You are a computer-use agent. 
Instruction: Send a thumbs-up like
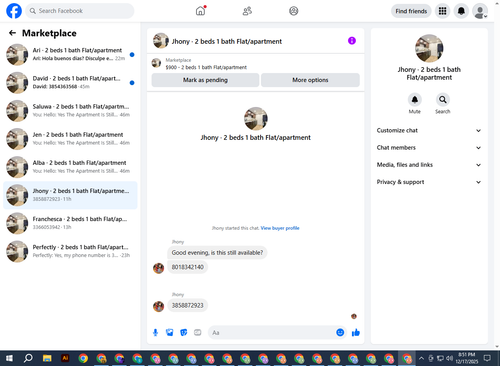click(356, 332)
